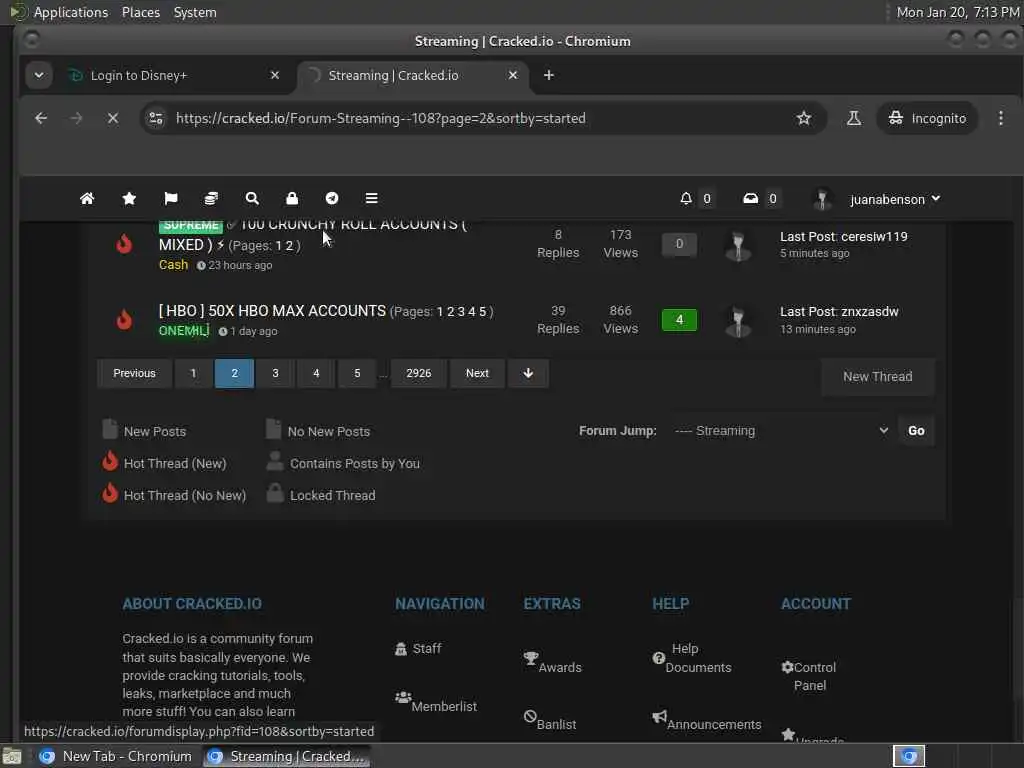
Task: Expand the juanabenson user dropdown
Action: click(894, 199)
